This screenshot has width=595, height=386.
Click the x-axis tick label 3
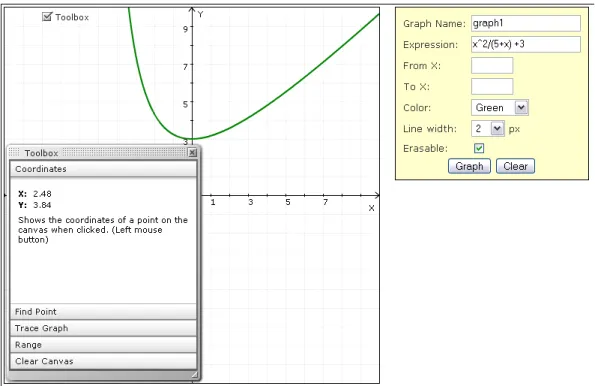click(x=250, y=202)
